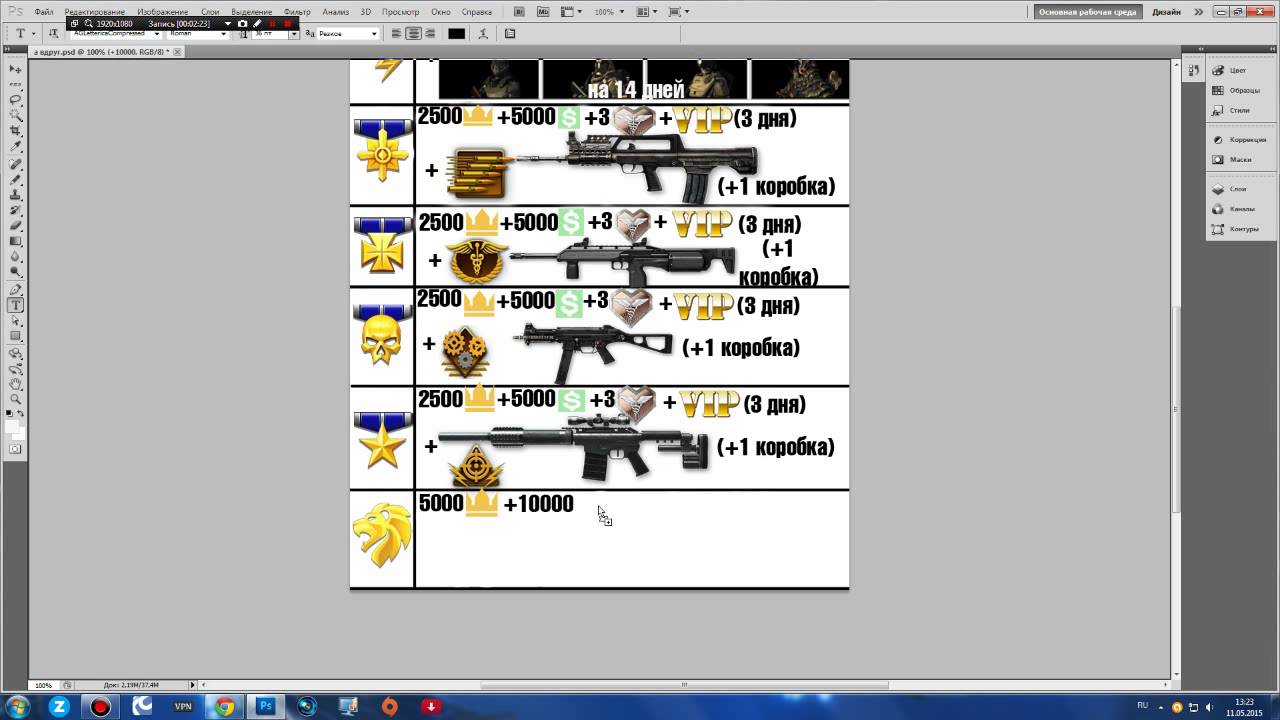Center the text alignment
The image size is (1280, 720).
pos(413,33)
